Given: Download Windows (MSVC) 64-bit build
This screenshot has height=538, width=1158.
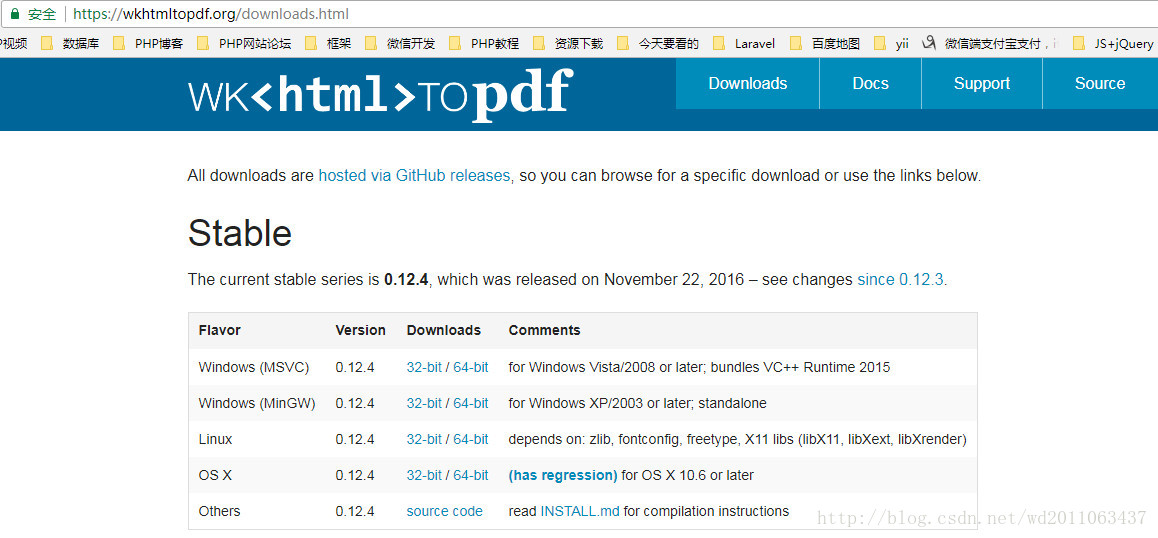Looking at the screenshot, I should pos(470,367).
